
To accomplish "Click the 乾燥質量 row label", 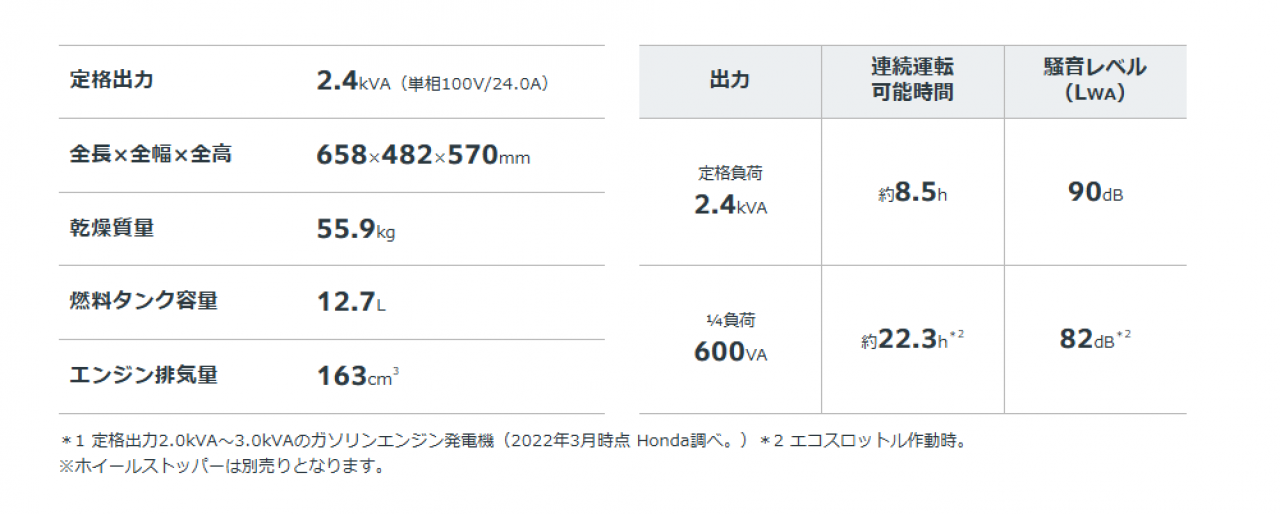I will tap(112, 229).
